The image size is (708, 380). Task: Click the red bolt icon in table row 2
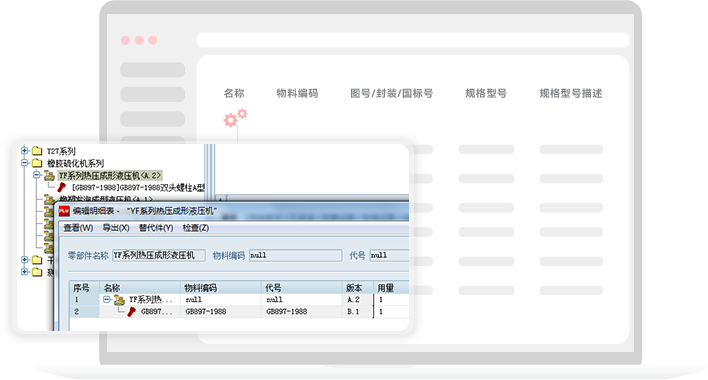(131, 311)
